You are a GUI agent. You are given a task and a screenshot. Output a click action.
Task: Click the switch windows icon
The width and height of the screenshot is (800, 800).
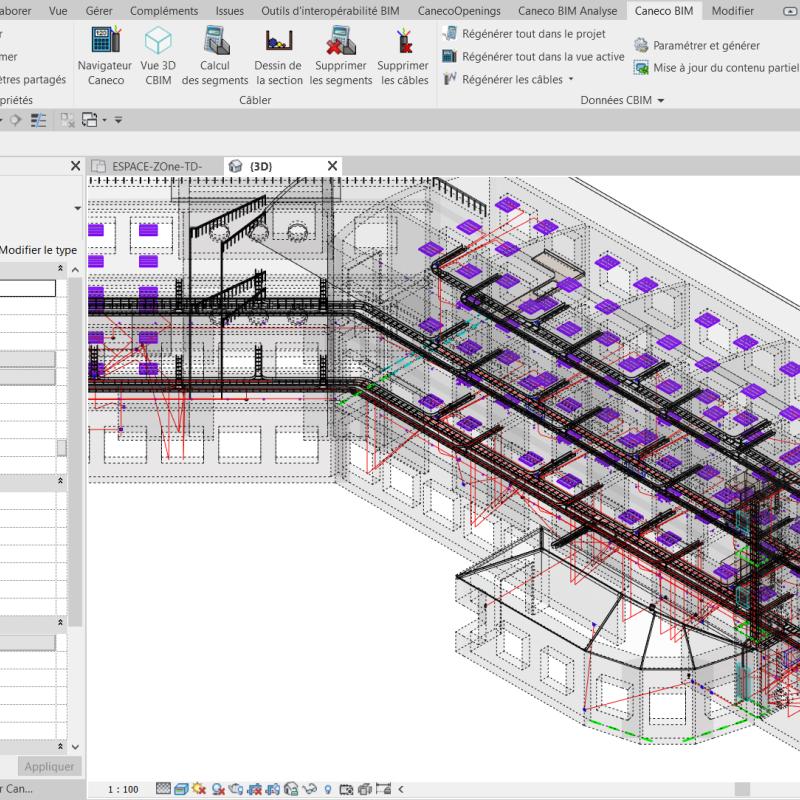pyautogui.click(x=90, y=120)
